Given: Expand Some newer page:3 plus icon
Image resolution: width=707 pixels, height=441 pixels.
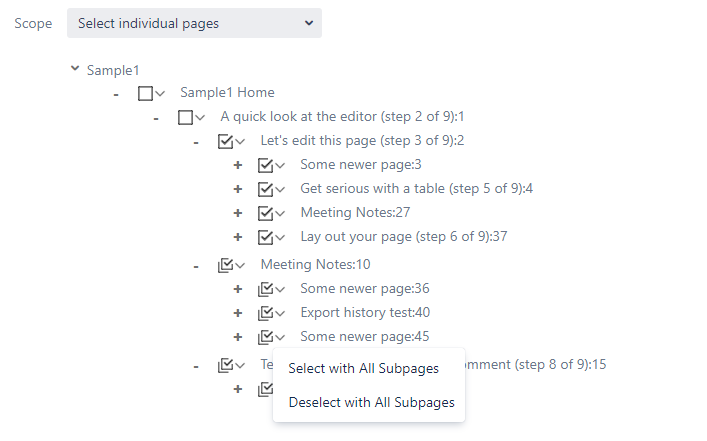Looking at the screenshot, I should (238, 165).
